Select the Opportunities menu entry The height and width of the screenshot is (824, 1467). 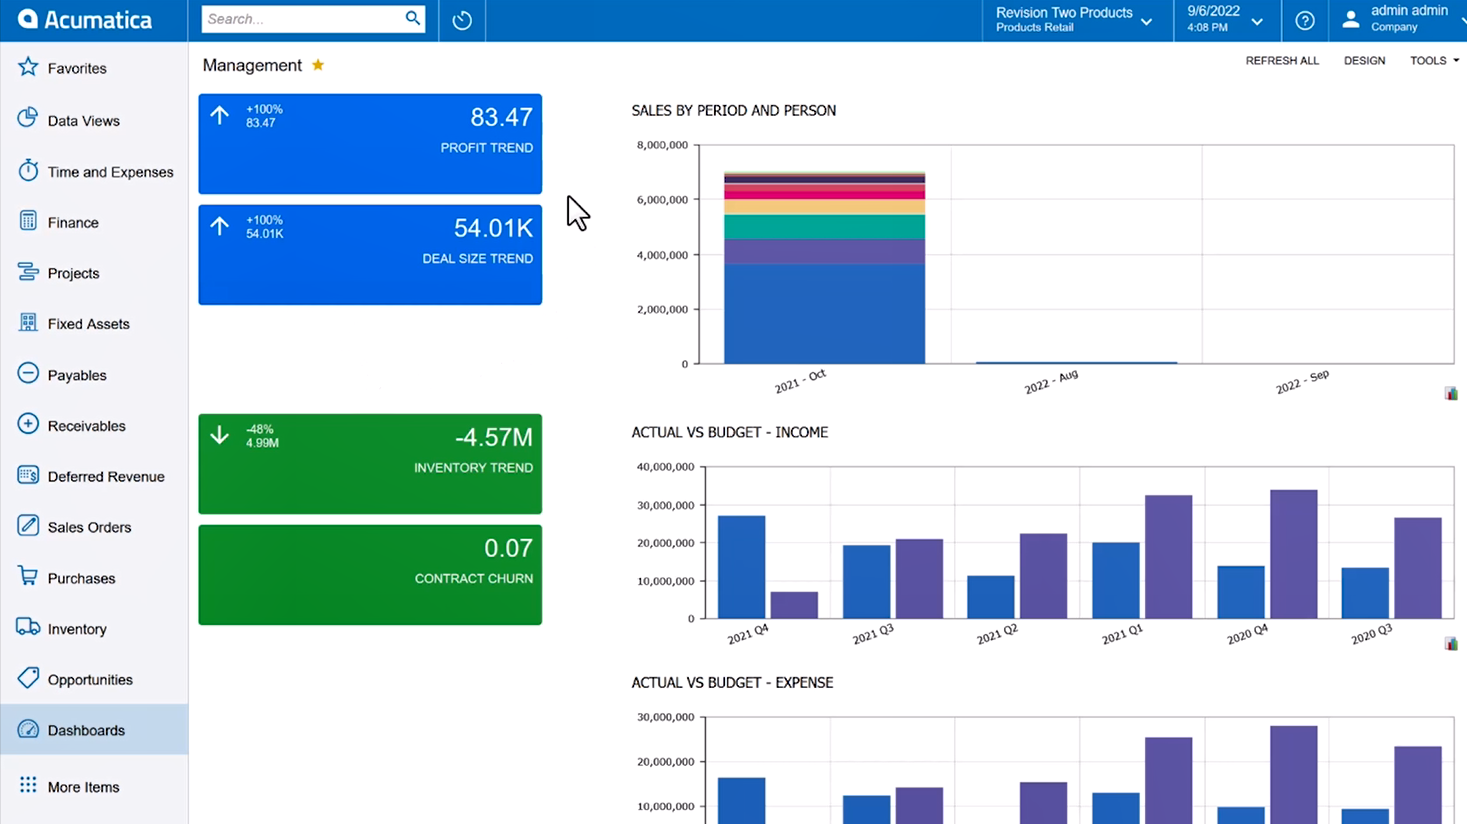click(x=90, y=679)
